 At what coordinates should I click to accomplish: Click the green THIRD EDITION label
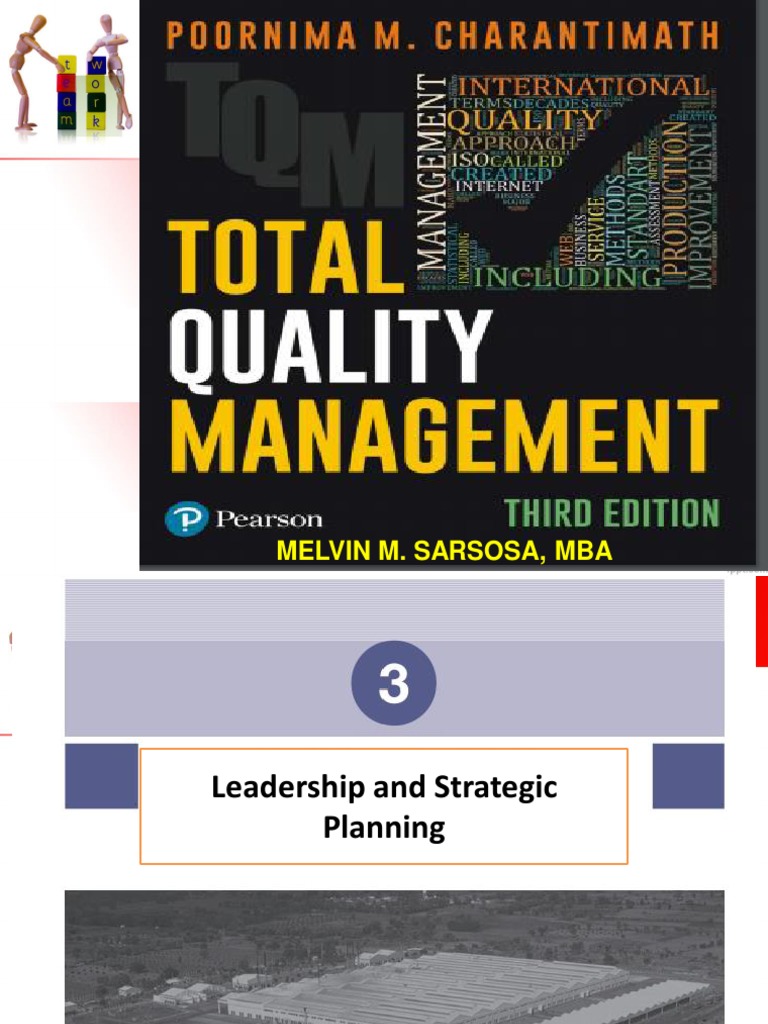pos(611,513)
